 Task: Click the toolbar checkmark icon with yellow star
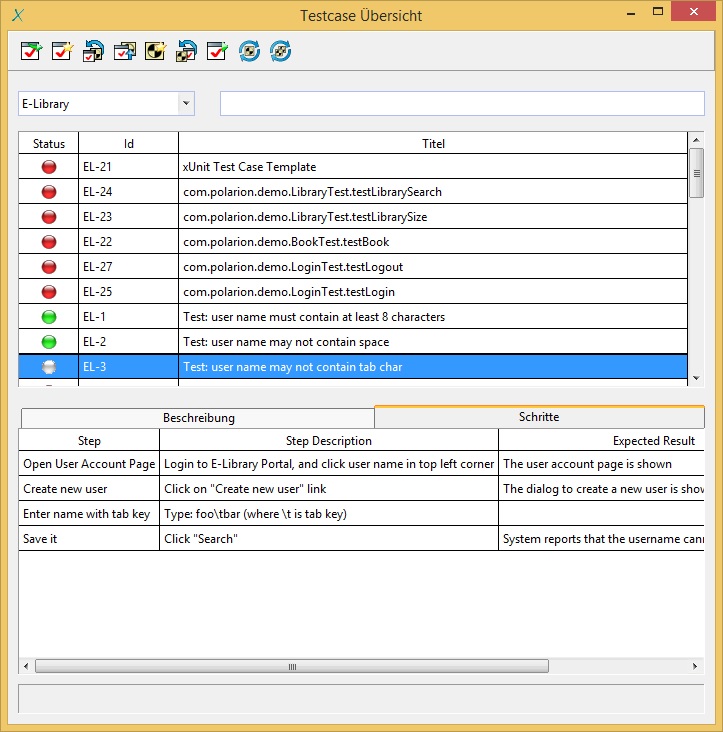pos(62,51)
